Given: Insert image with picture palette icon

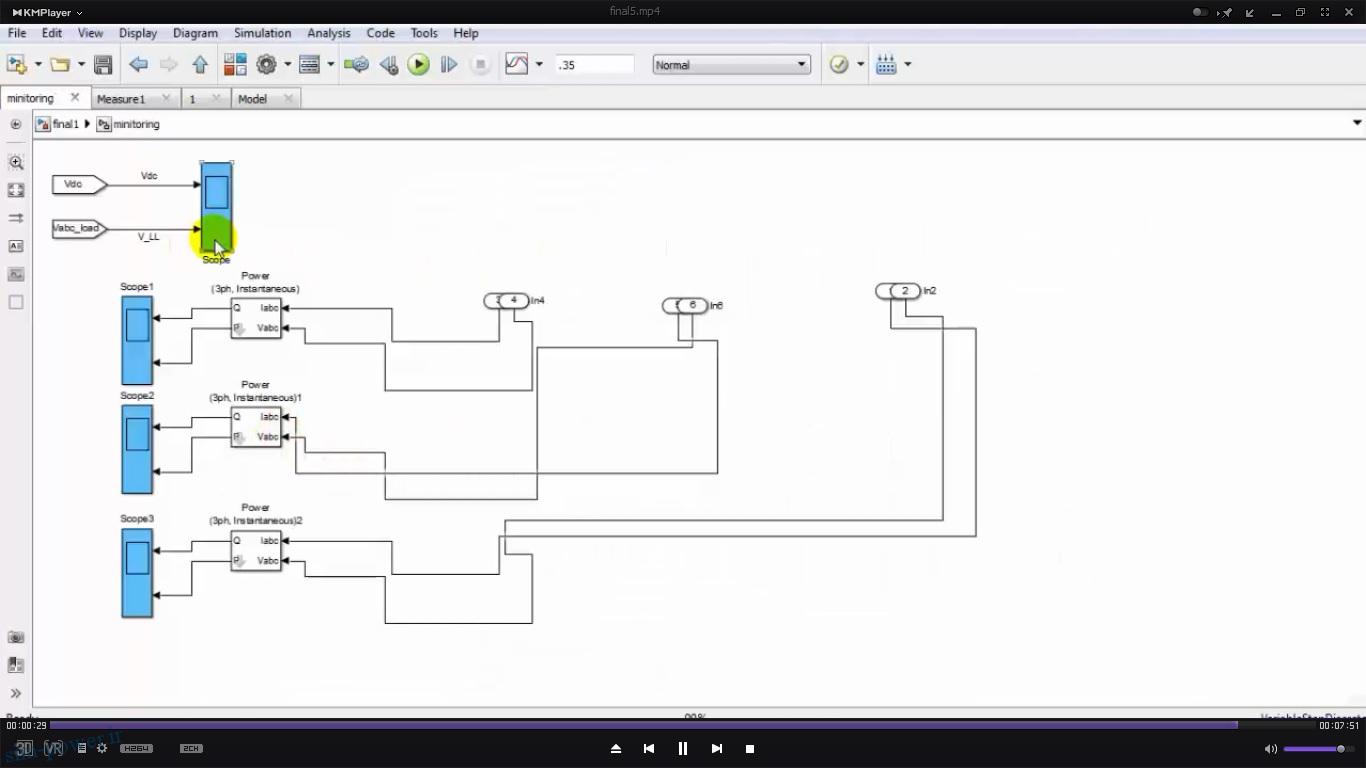Looking at the screenshot, I should (16, 274).
